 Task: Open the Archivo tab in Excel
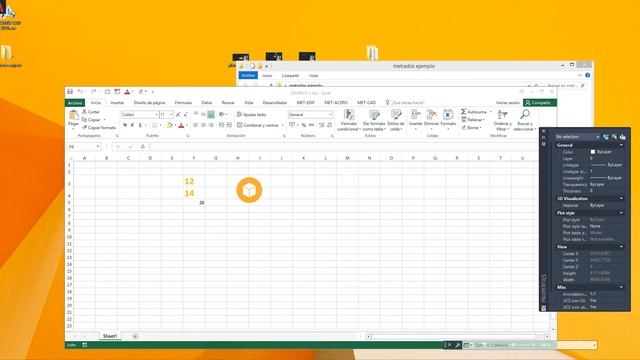[75, 103]
